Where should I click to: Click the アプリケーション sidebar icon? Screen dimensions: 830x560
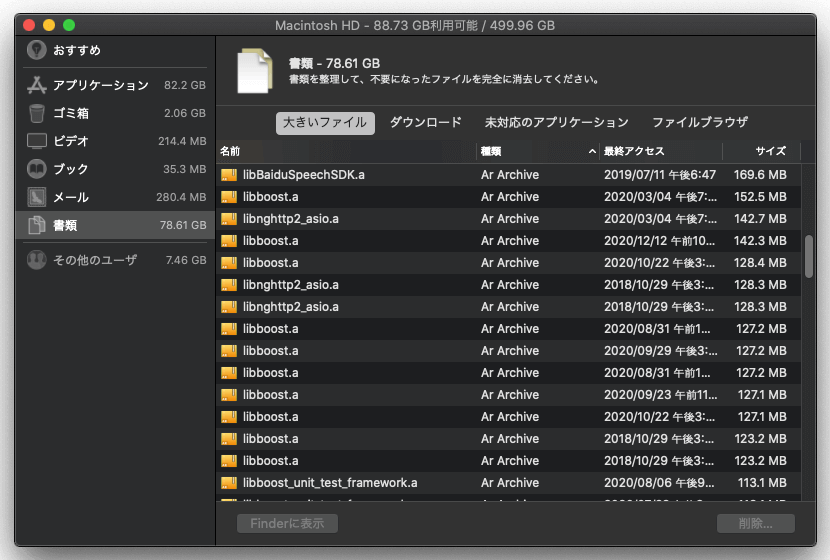37,85
